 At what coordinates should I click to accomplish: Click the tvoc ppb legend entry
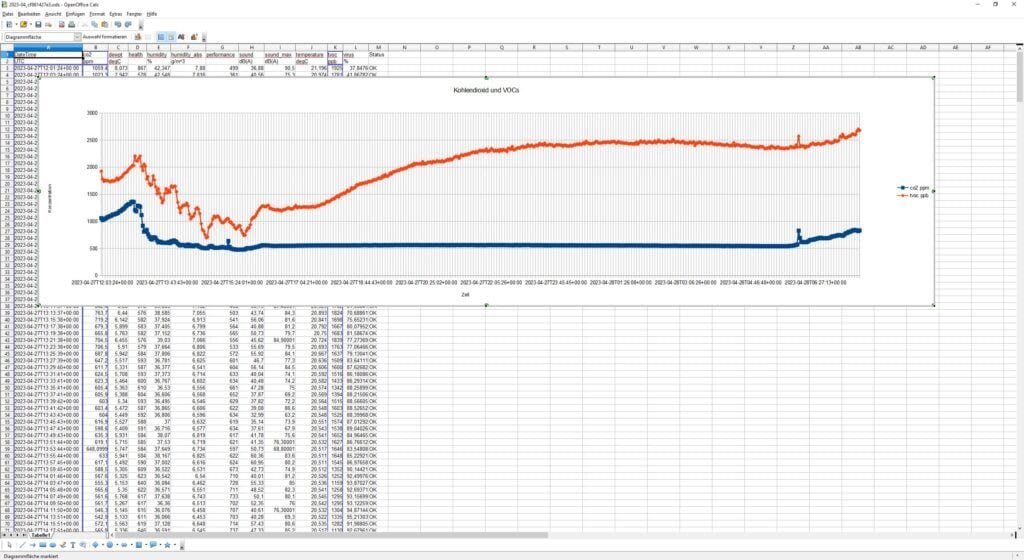coord(914,195)
